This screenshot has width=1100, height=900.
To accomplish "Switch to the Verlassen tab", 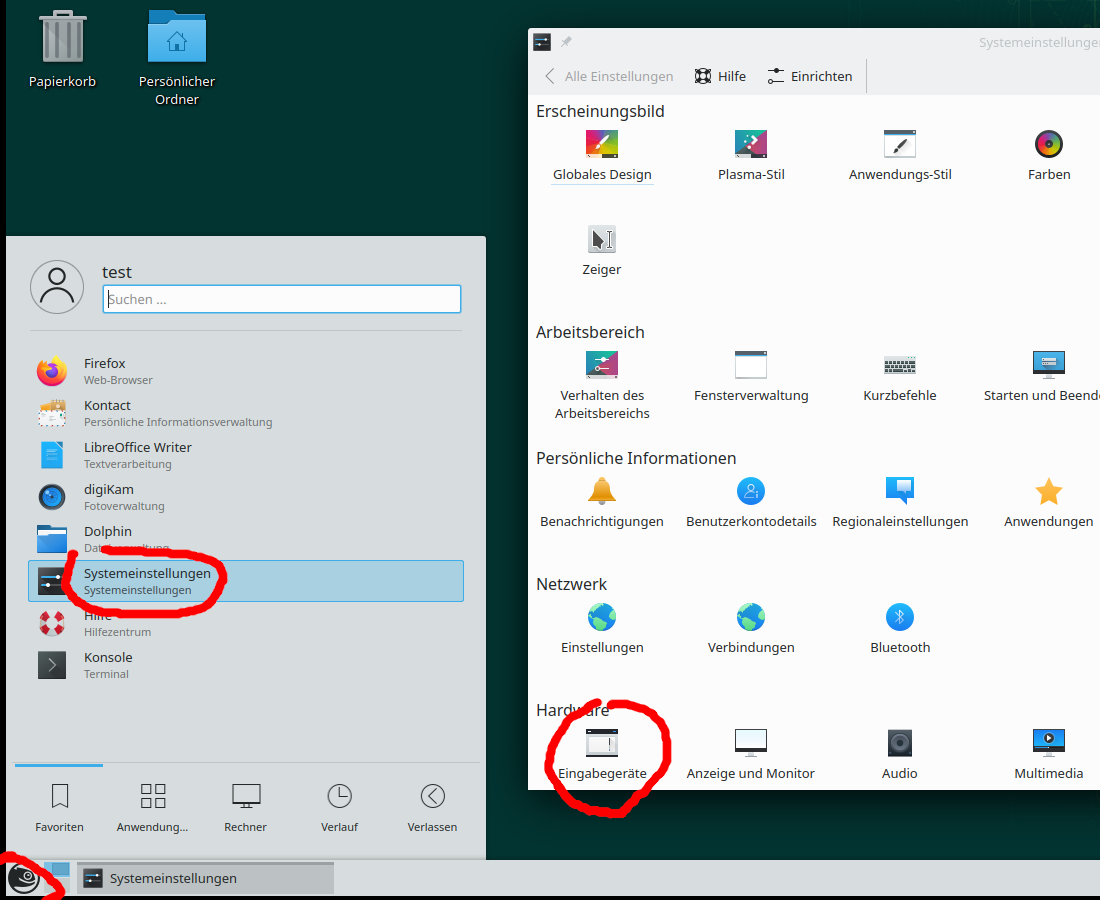I will coord(432,807).
